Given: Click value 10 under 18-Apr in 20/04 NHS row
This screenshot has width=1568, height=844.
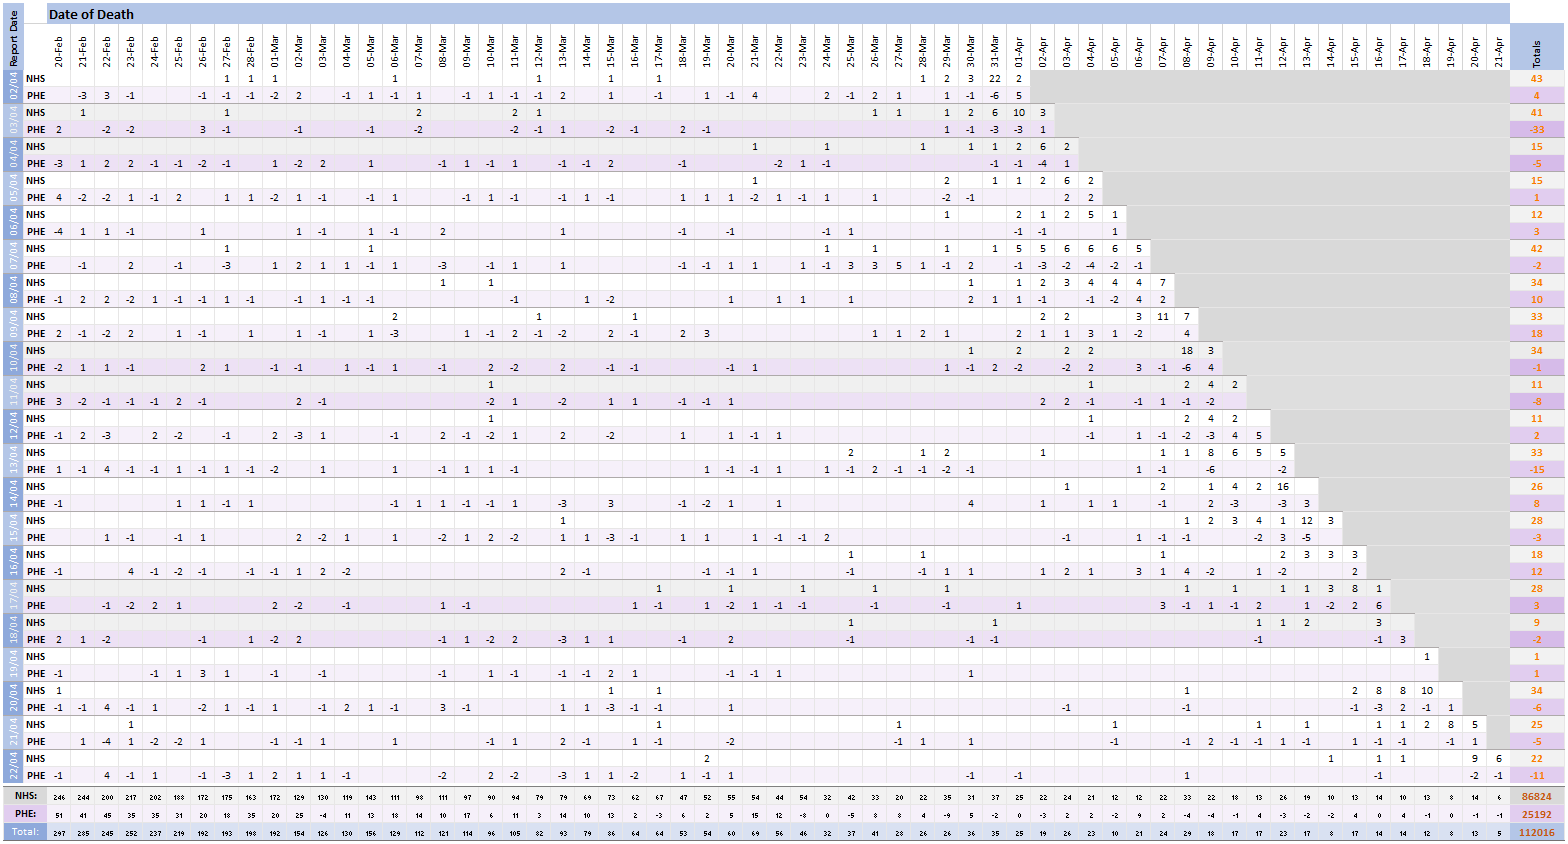Looking at the screenshot, I should point(1427,691).
